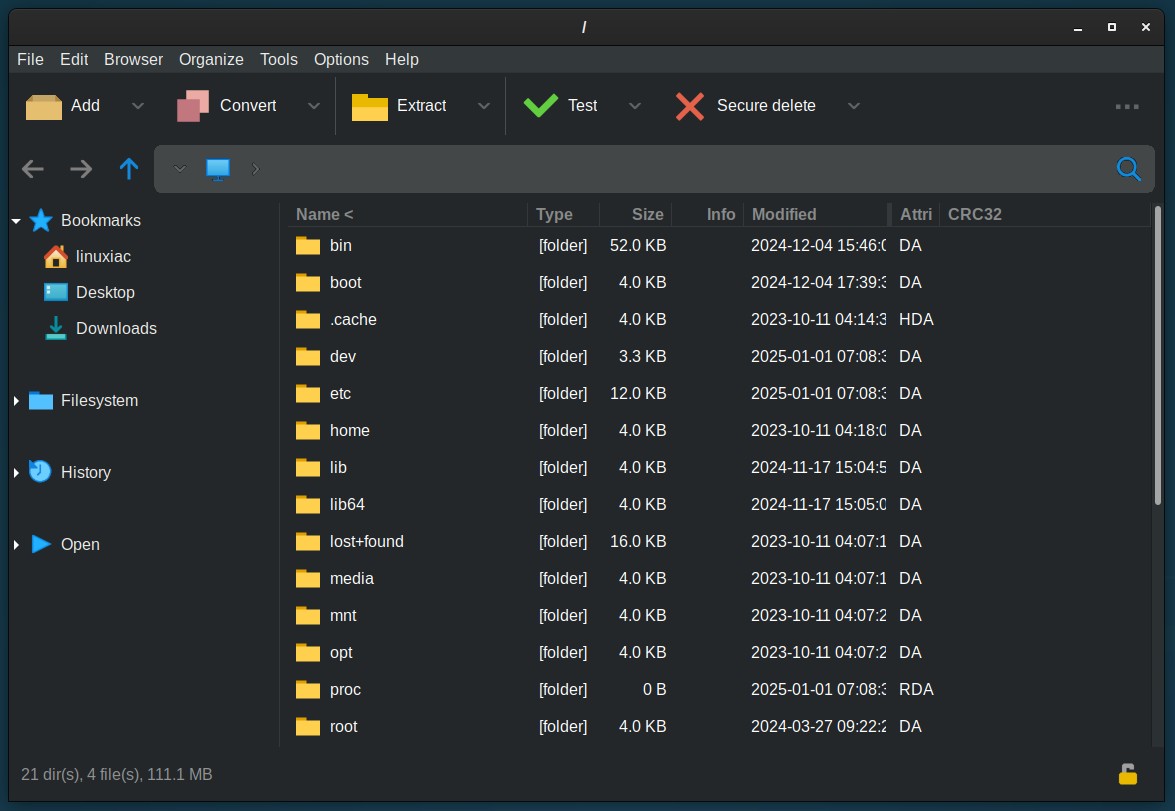Open the Help menu
Image resolution: width=1175 pixels, height=811 pixels.
(402, 59)
